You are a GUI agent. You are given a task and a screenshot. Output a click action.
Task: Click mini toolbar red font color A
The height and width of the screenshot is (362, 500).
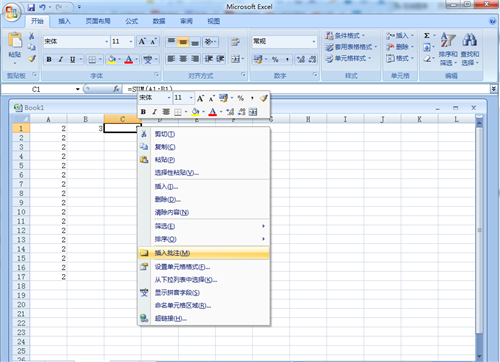212,112
